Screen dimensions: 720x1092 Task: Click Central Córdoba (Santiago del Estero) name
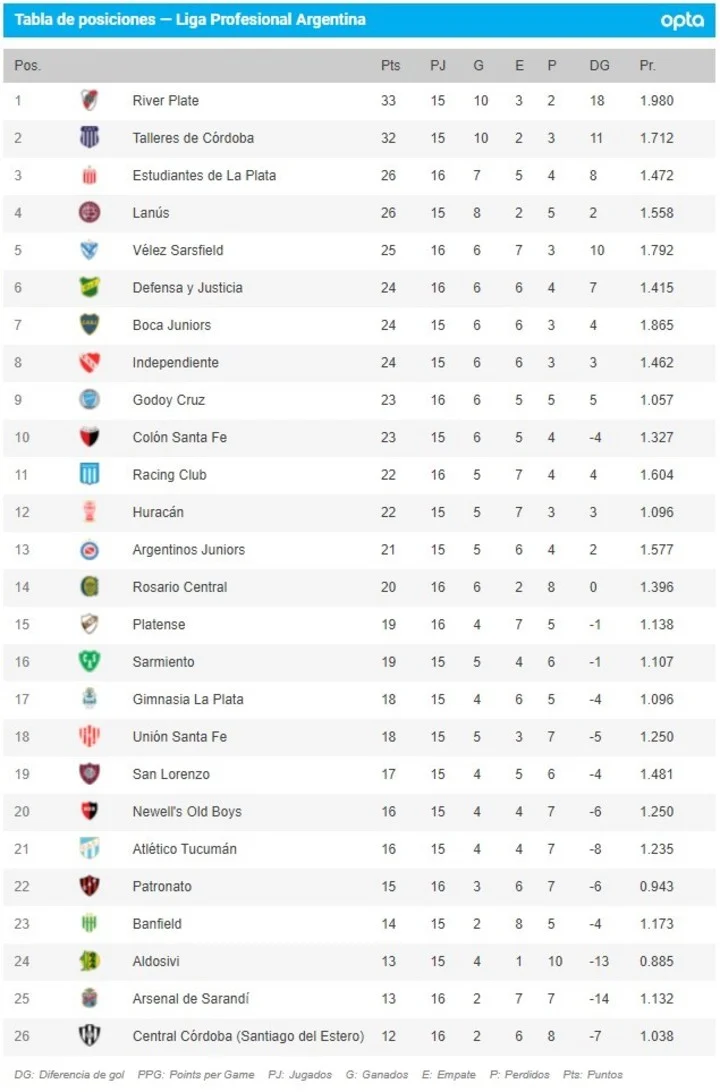click(248, 1035)
